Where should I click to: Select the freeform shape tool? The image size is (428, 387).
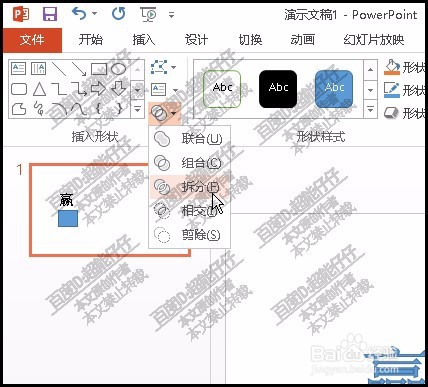[x=19, y=109]
